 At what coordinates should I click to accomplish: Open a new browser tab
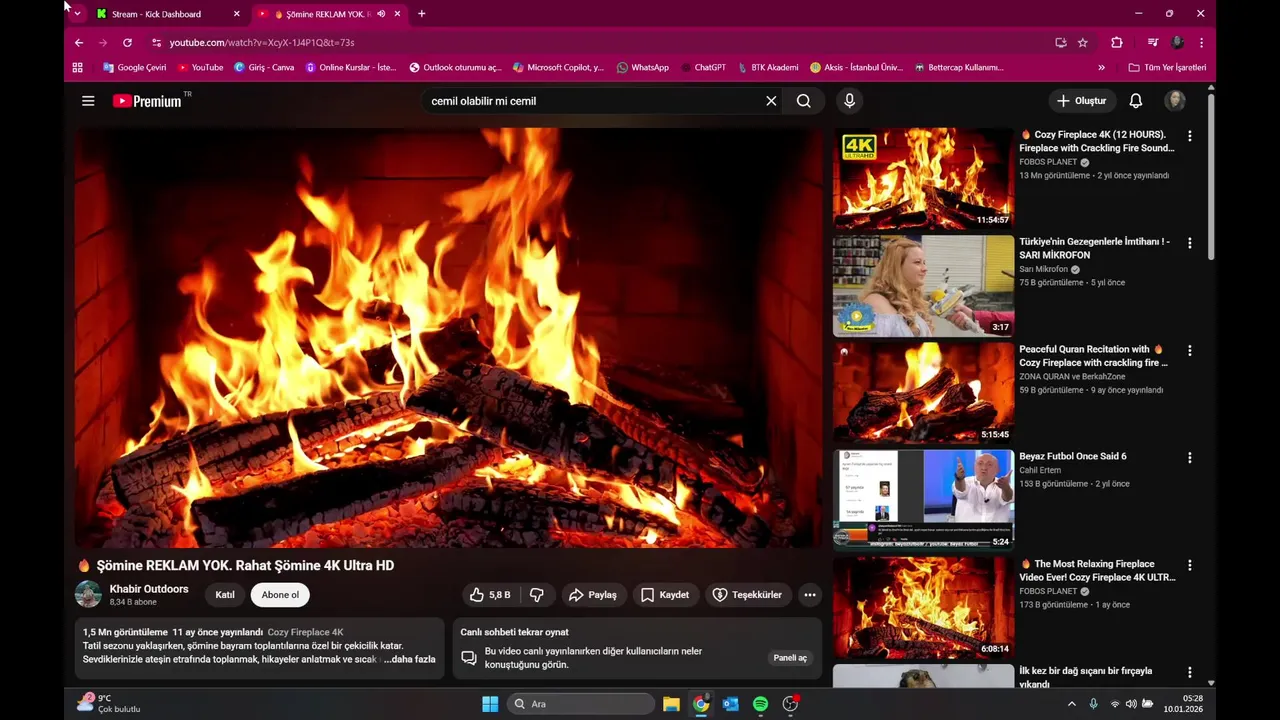tap(422, 14)
